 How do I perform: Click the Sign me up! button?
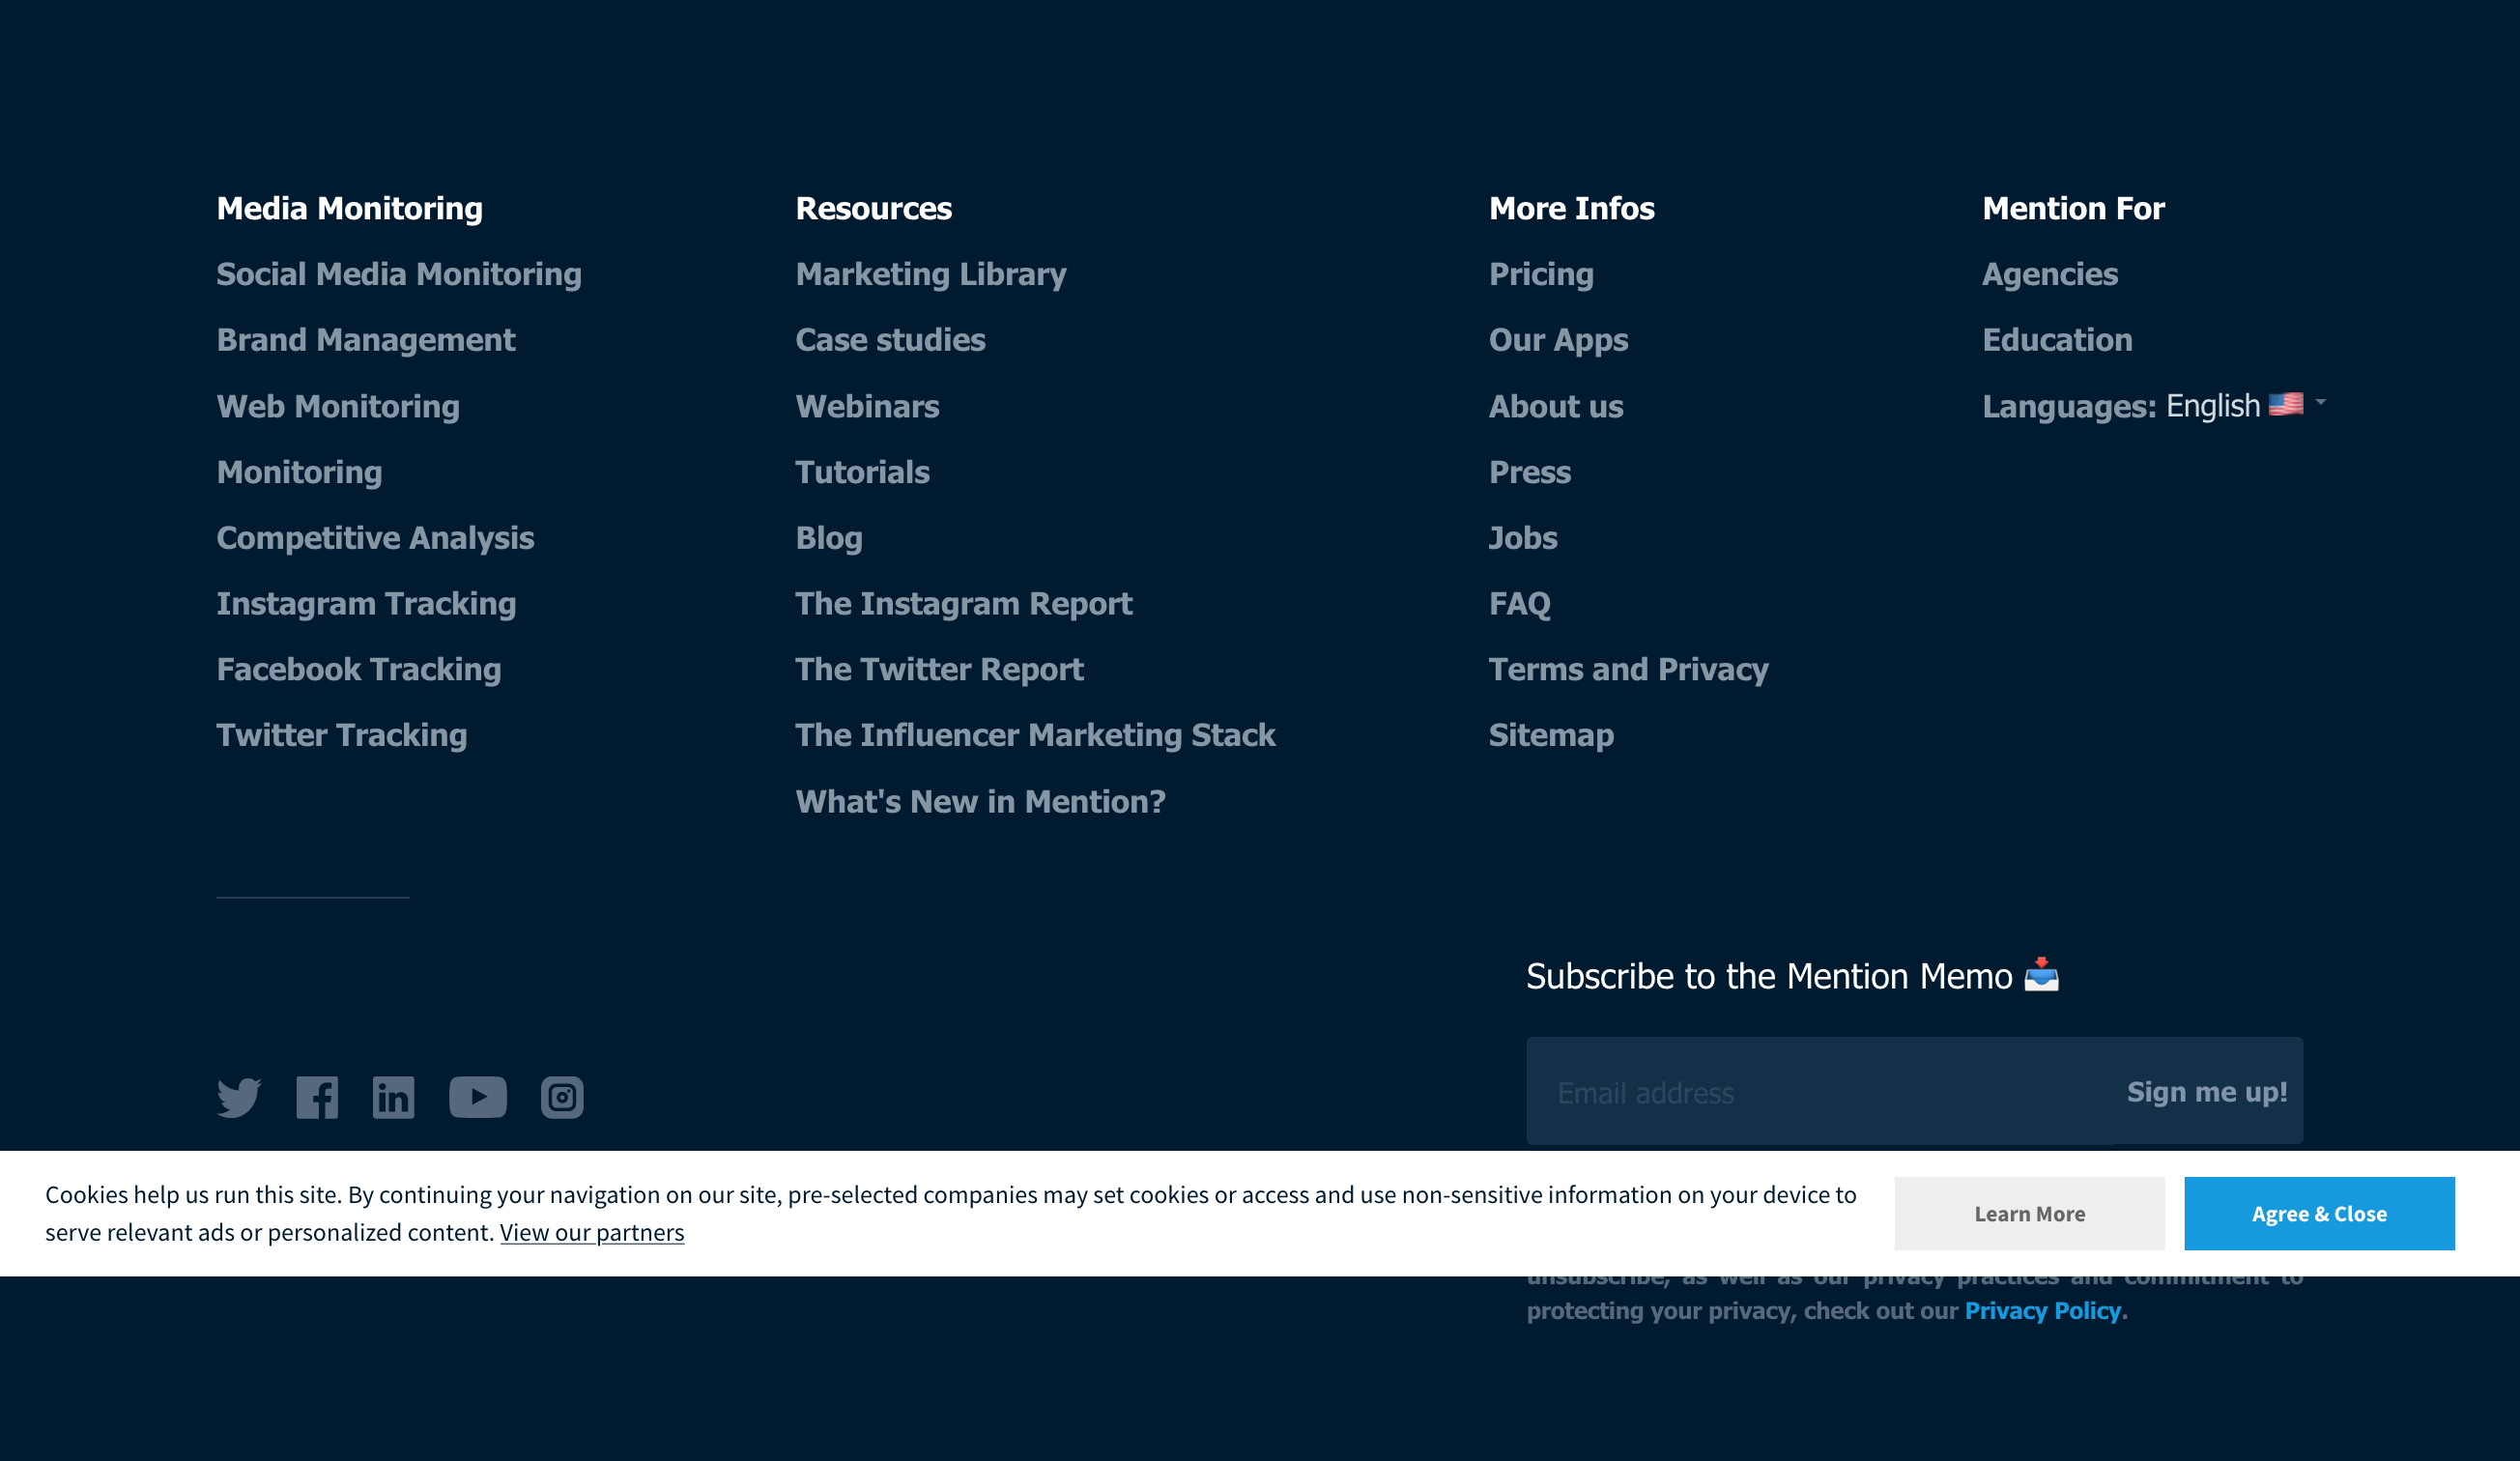(2207, 1092)
